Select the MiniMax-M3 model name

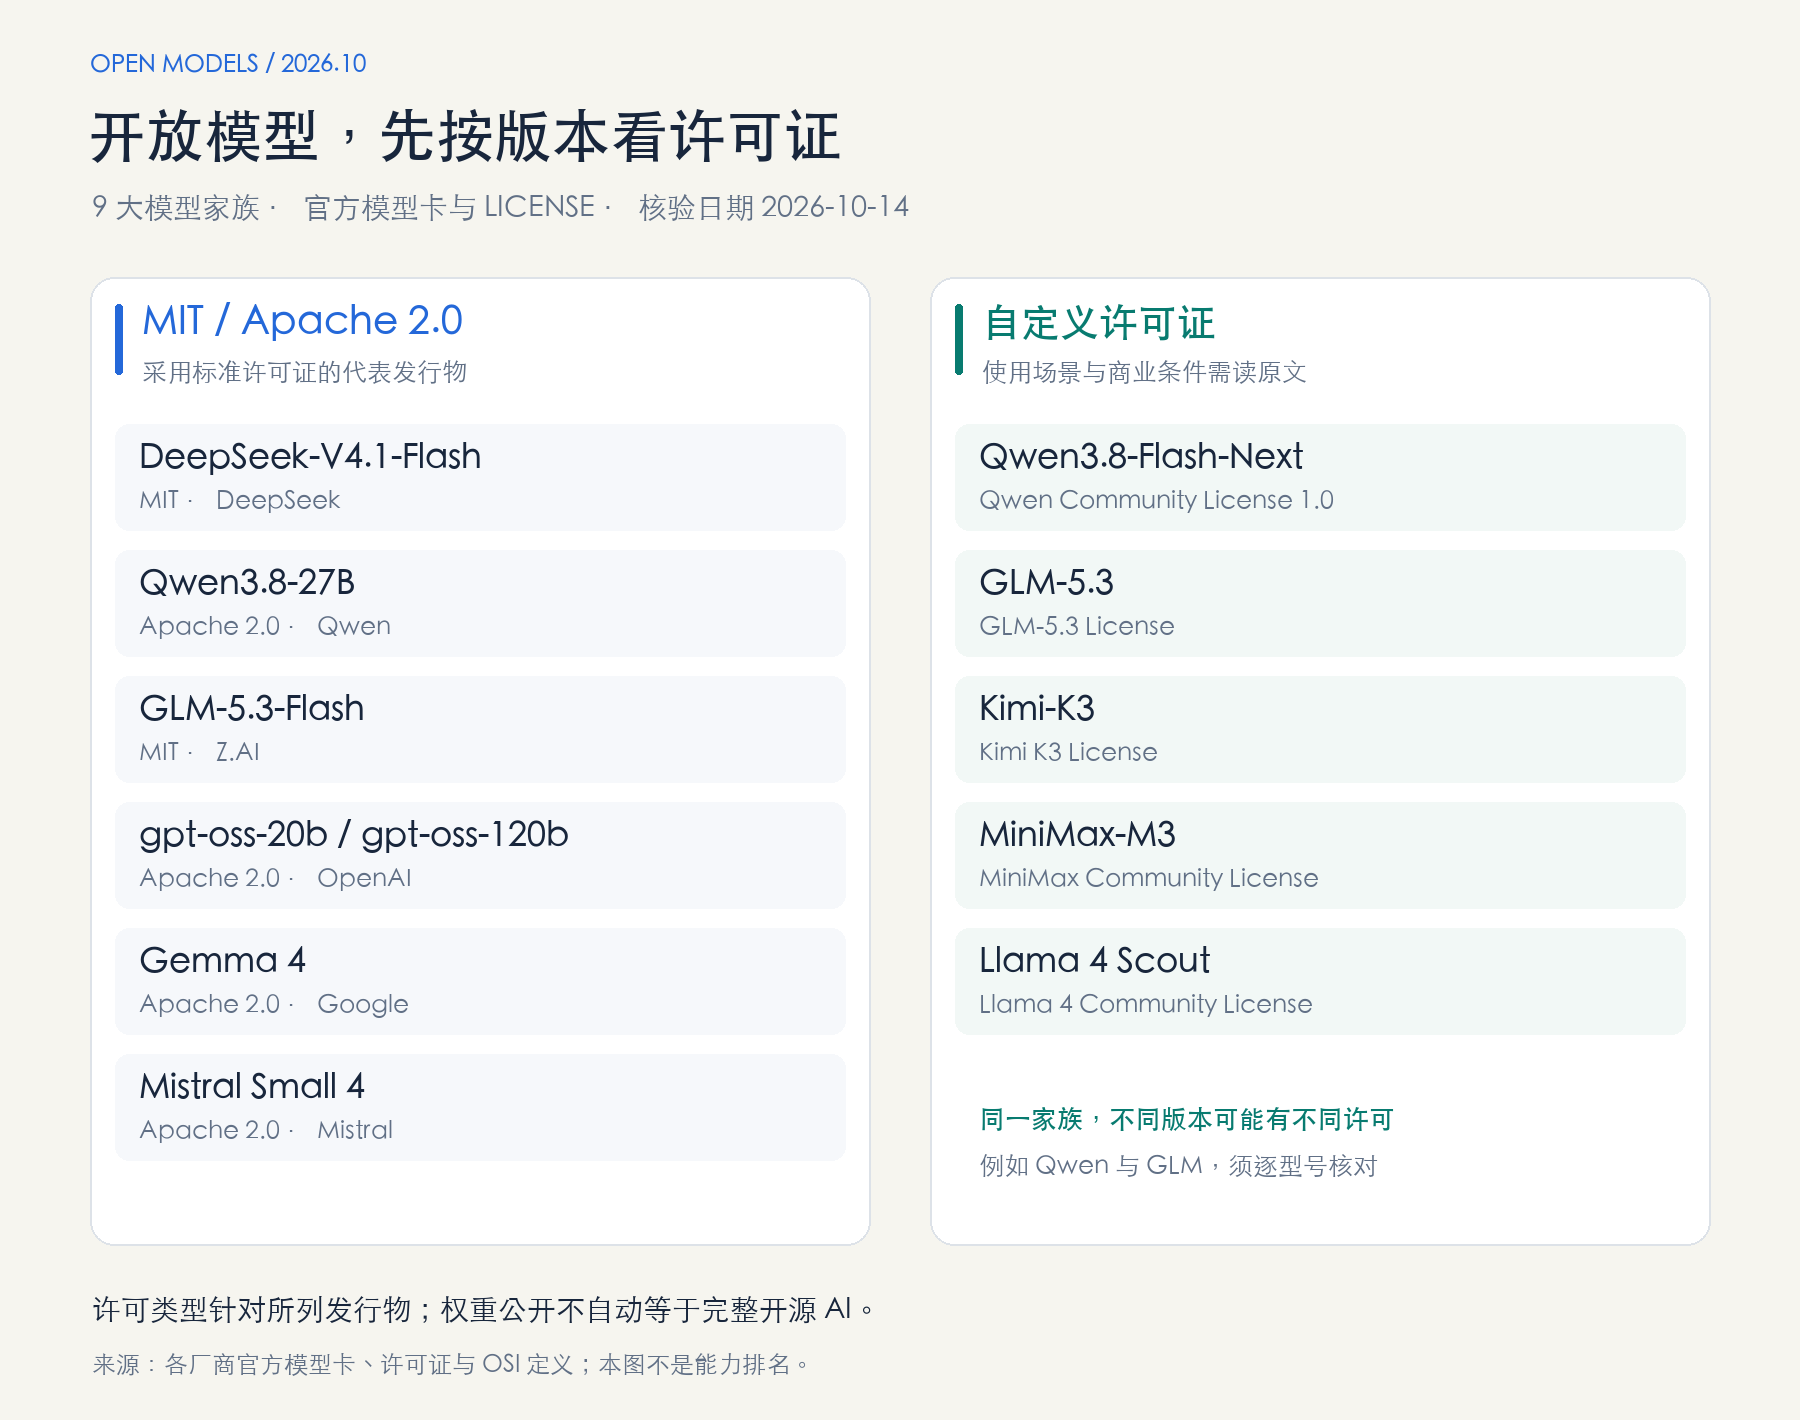pyautogui.click(x=1077, y=834)
